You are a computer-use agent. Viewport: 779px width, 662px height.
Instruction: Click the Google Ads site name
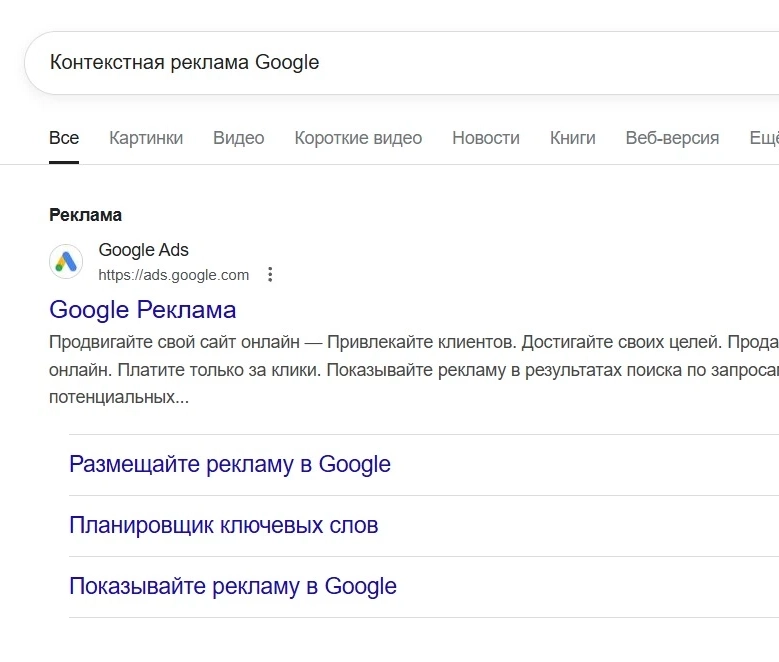144,250
